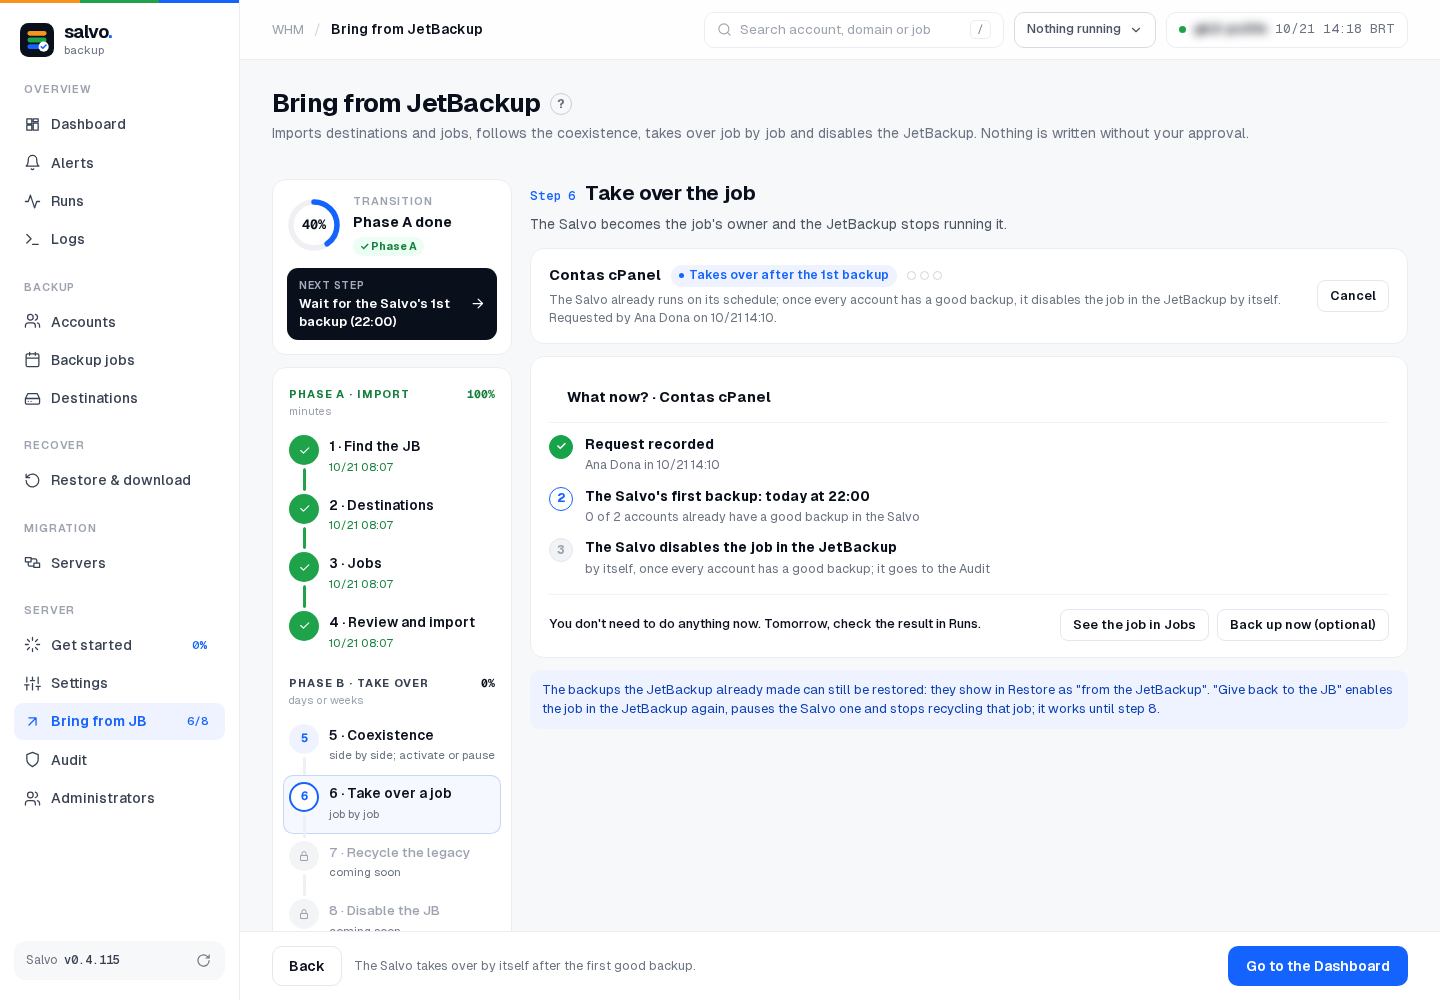Click the Servers migration icon
This screenshot has width=1440, height=1000.
point(33,563)
